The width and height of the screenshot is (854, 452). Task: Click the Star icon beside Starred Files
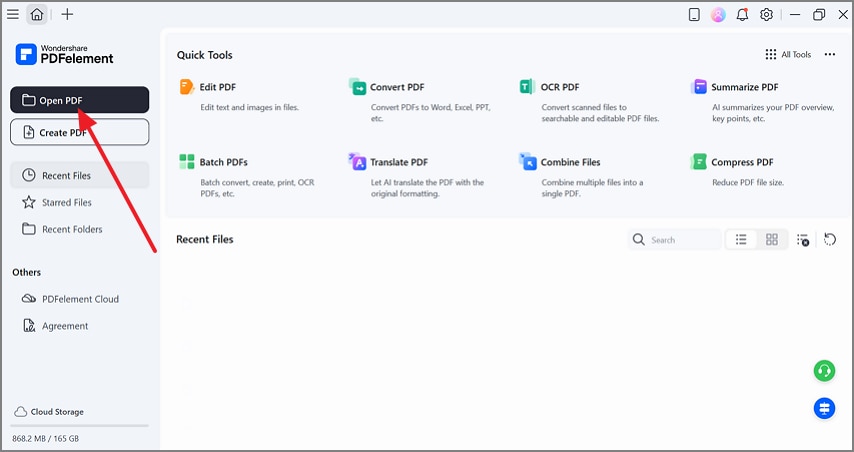click(29, 203)
